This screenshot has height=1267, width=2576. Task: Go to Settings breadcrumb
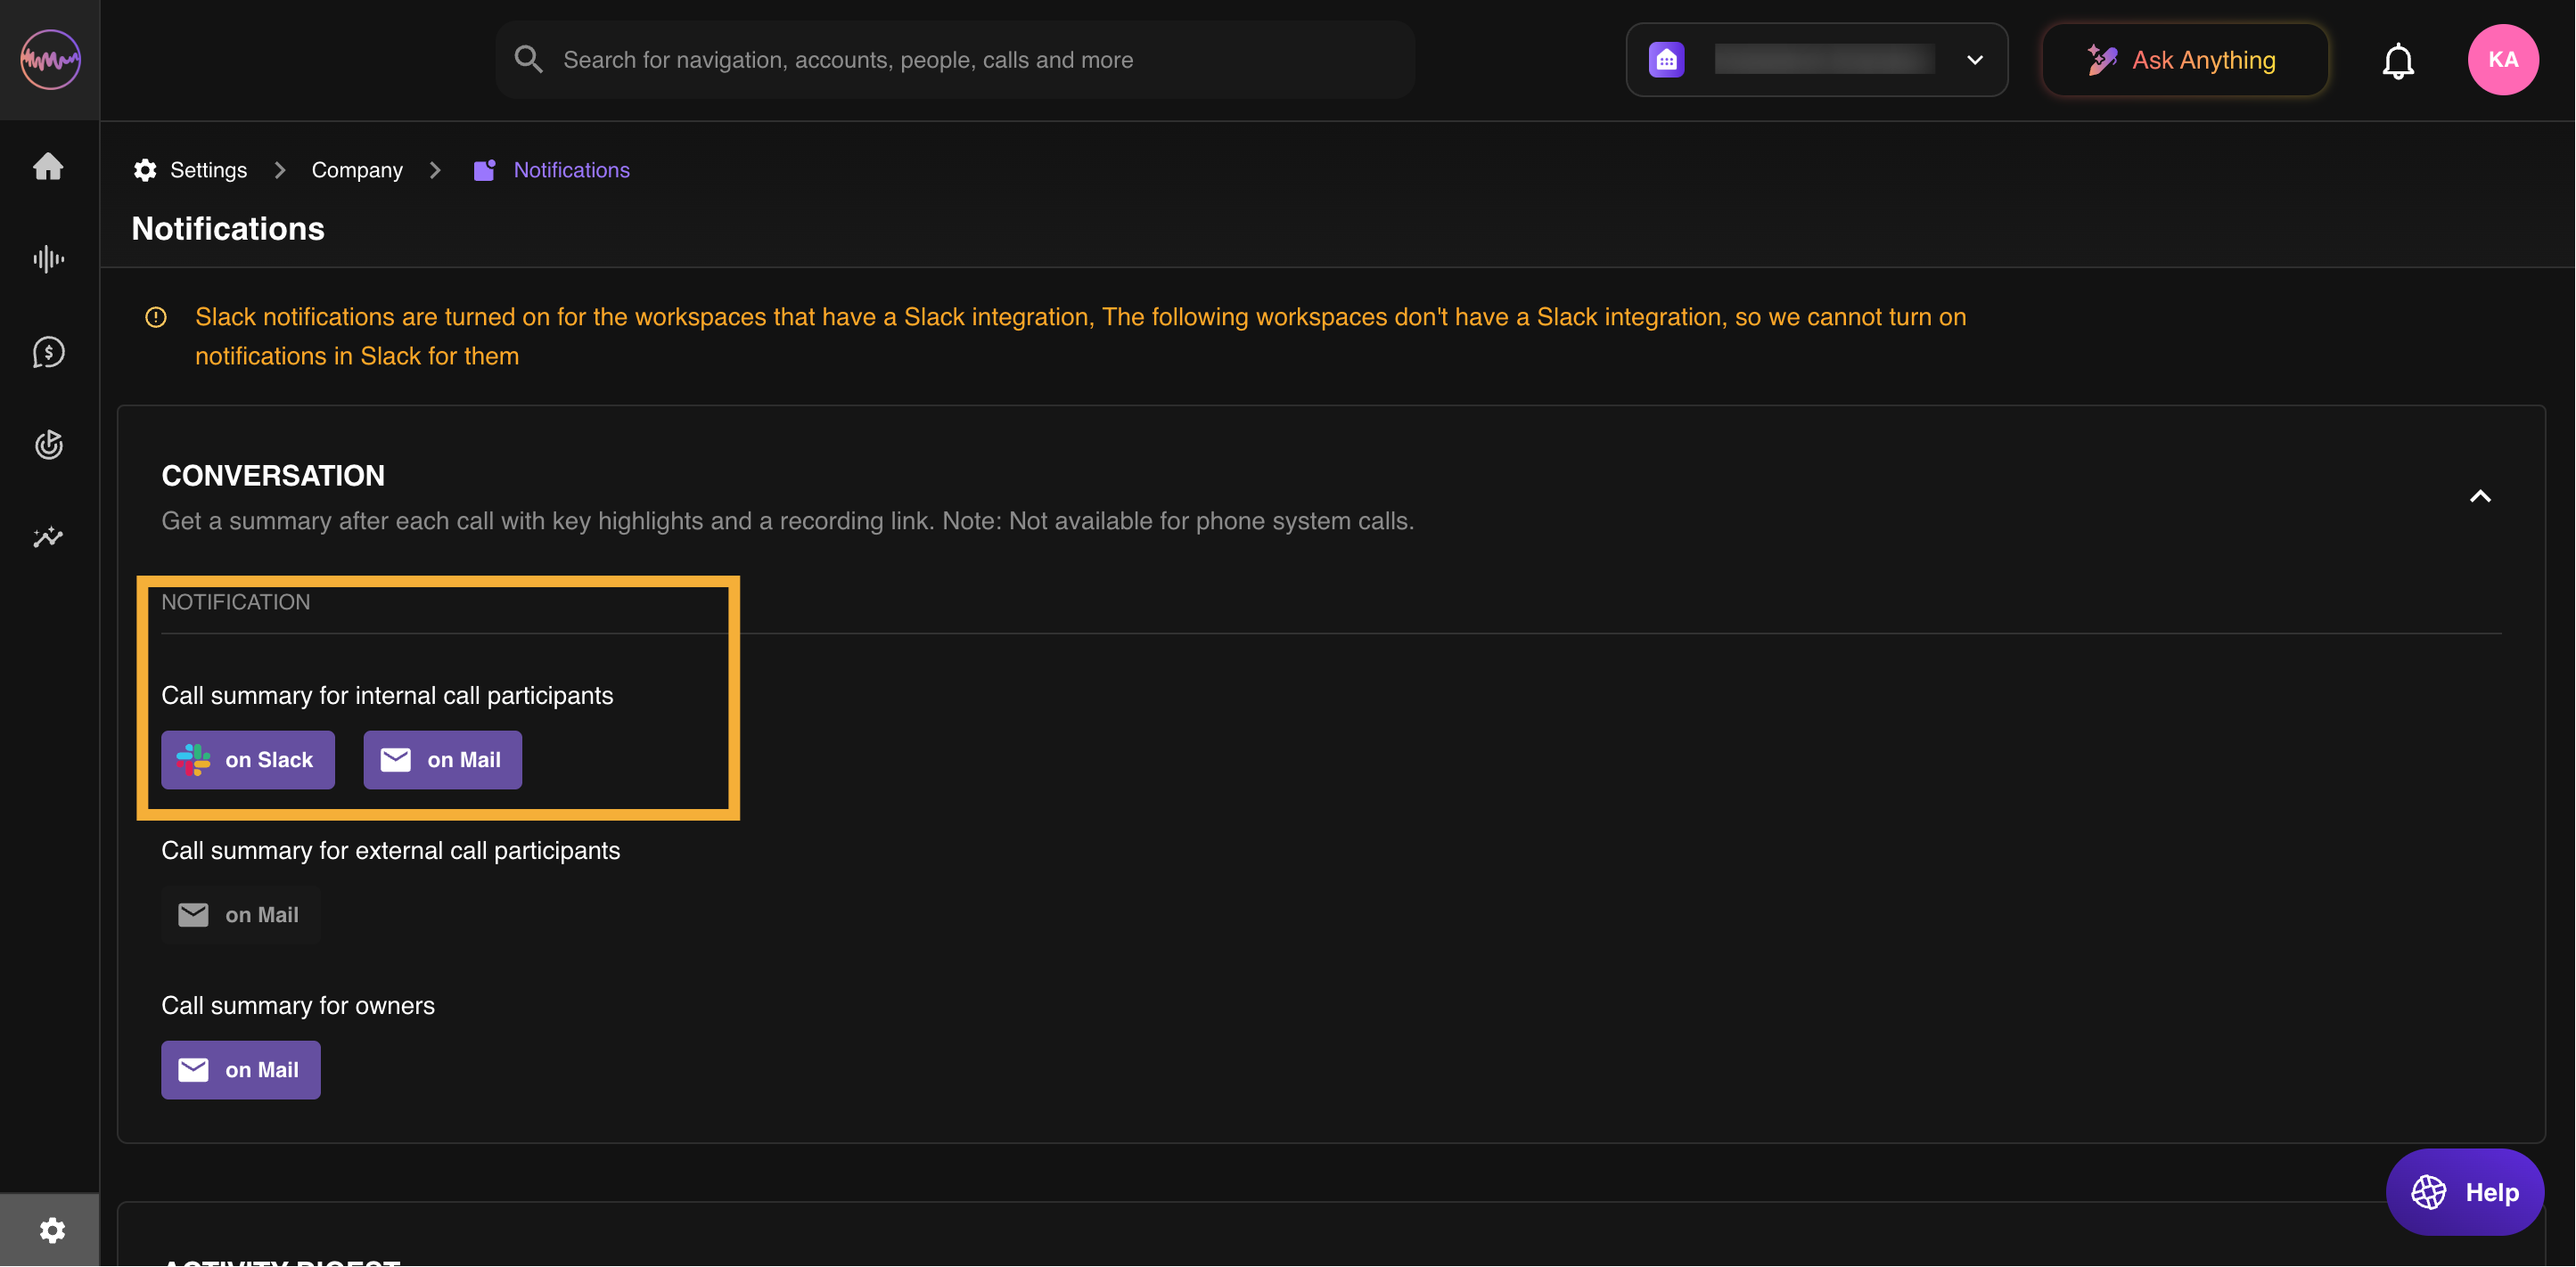pyautogui.click(x=207, y=170)
